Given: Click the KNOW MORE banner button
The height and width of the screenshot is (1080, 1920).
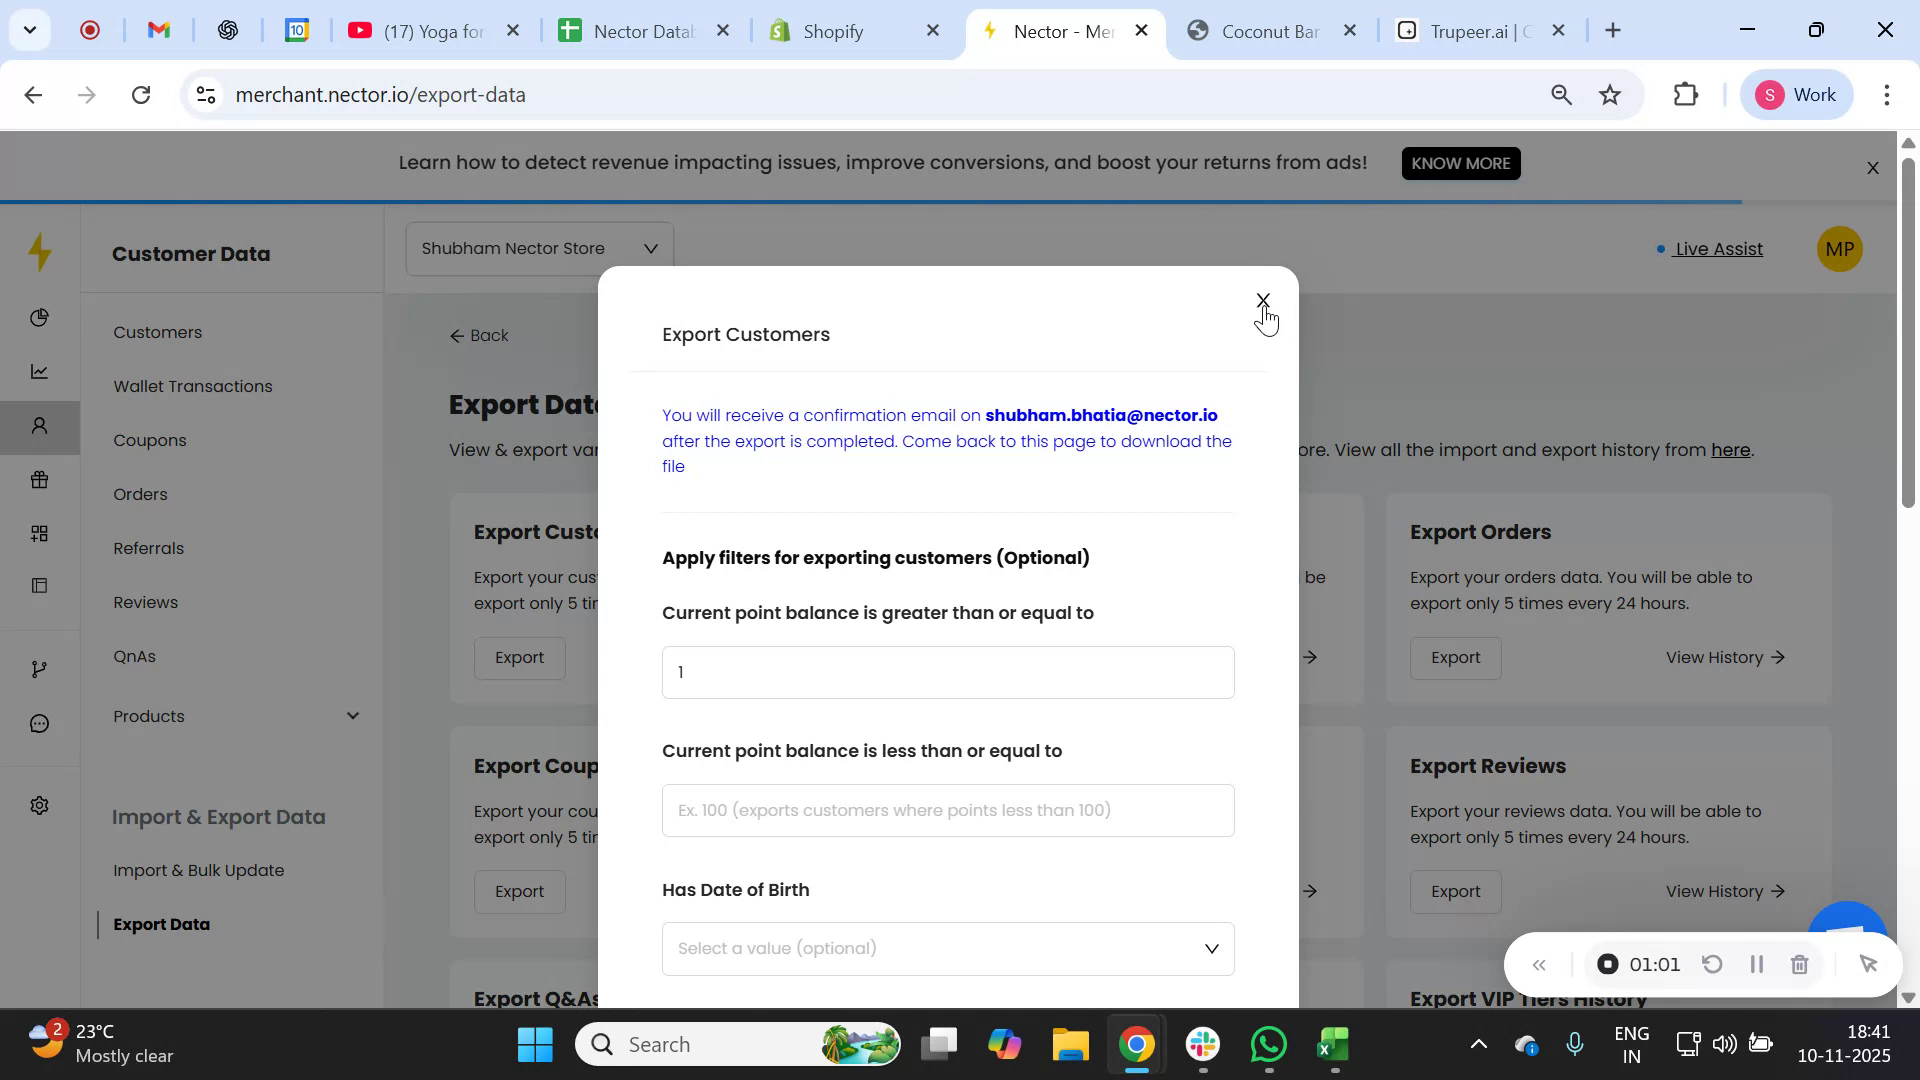Looking at the screenshot, I should point(1460,163).
